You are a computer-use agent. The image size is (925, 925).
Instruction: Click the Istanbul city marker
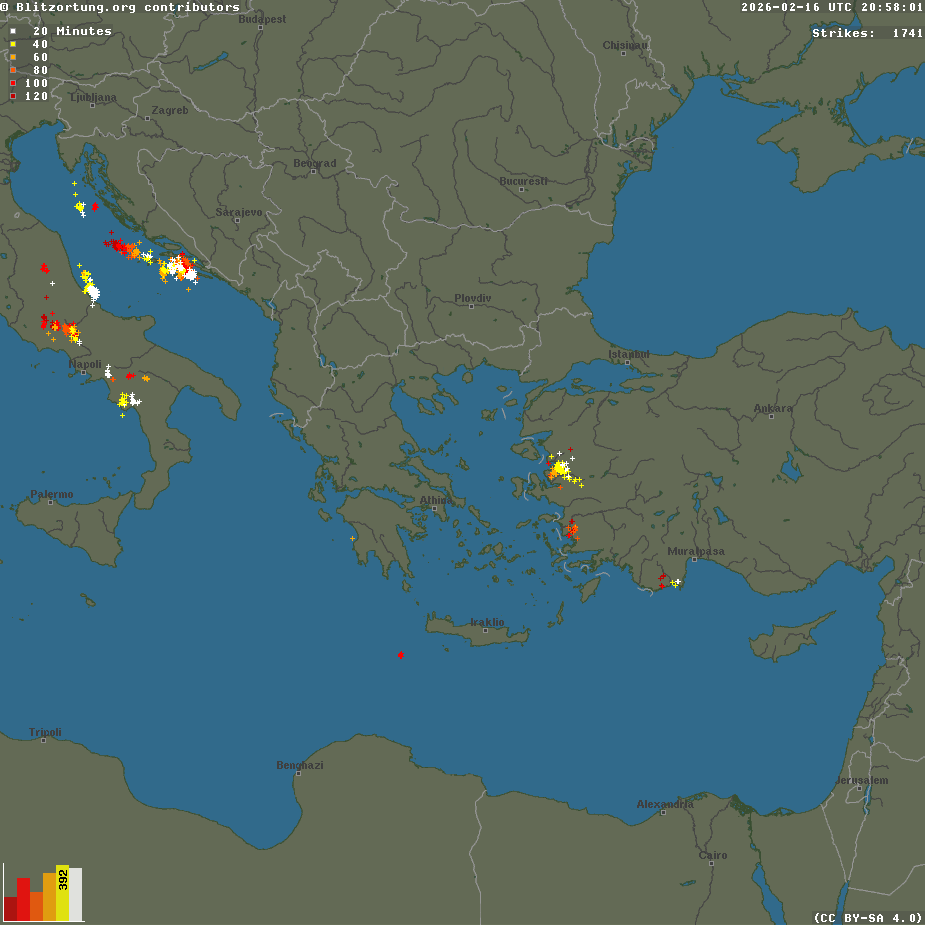tap(627, 362)
